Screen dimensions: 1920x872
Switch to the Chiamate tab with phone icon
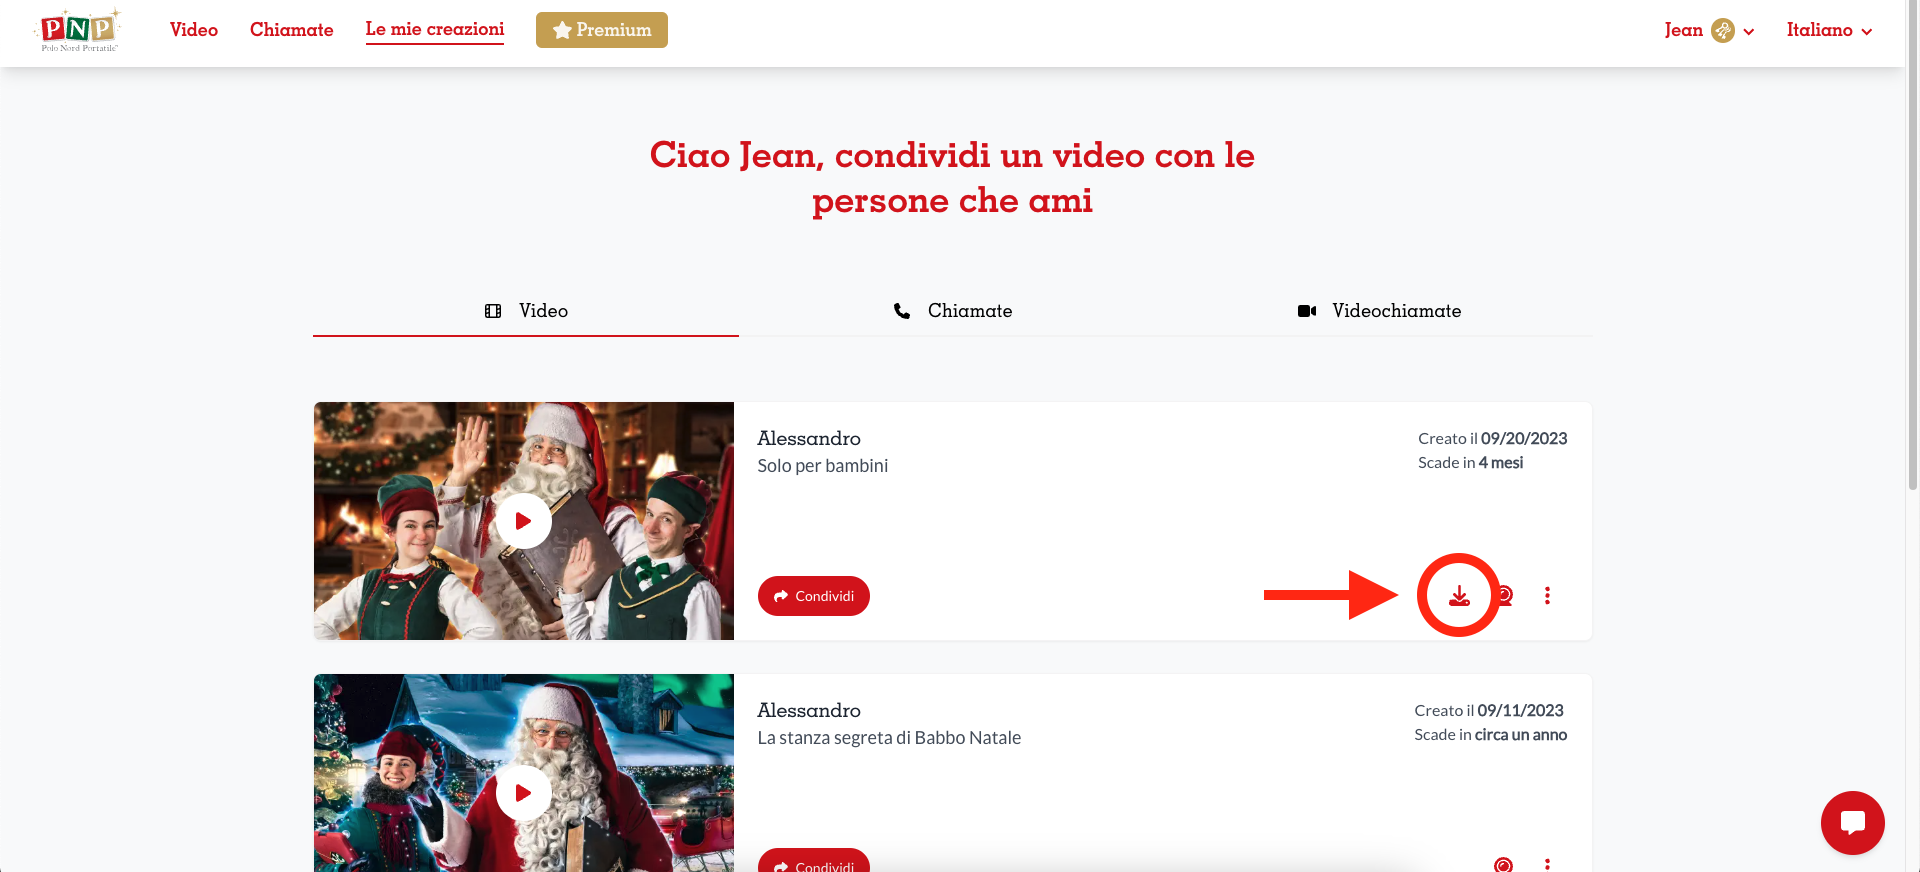(952, 311)
